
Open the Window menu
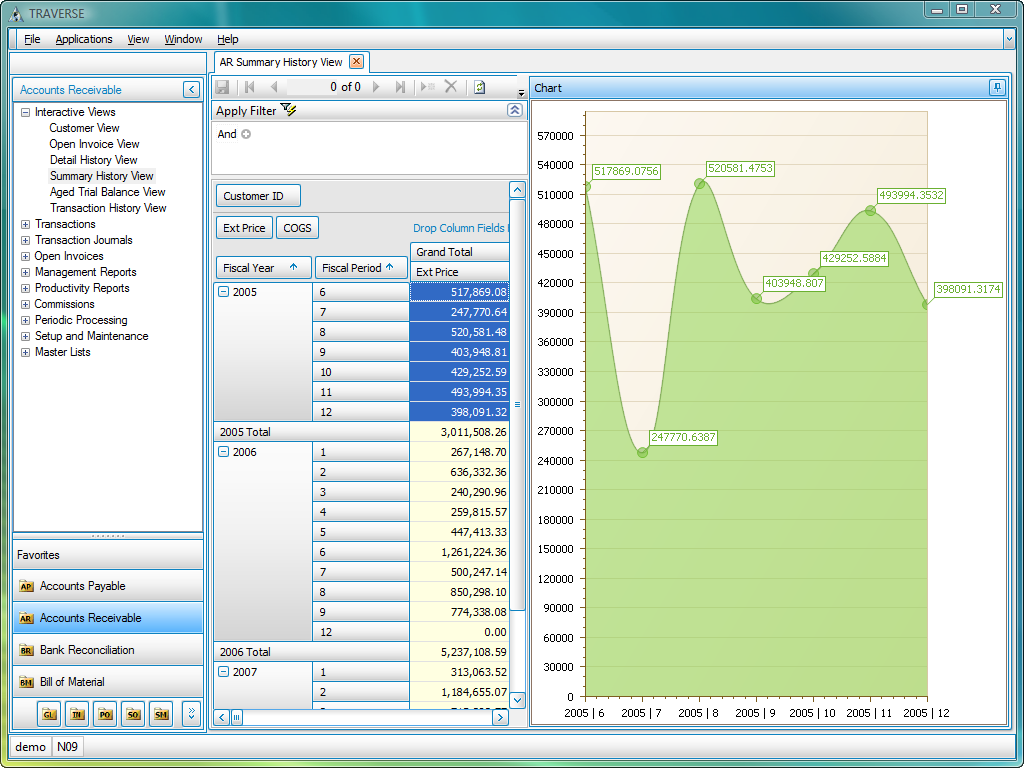(183, 39)
